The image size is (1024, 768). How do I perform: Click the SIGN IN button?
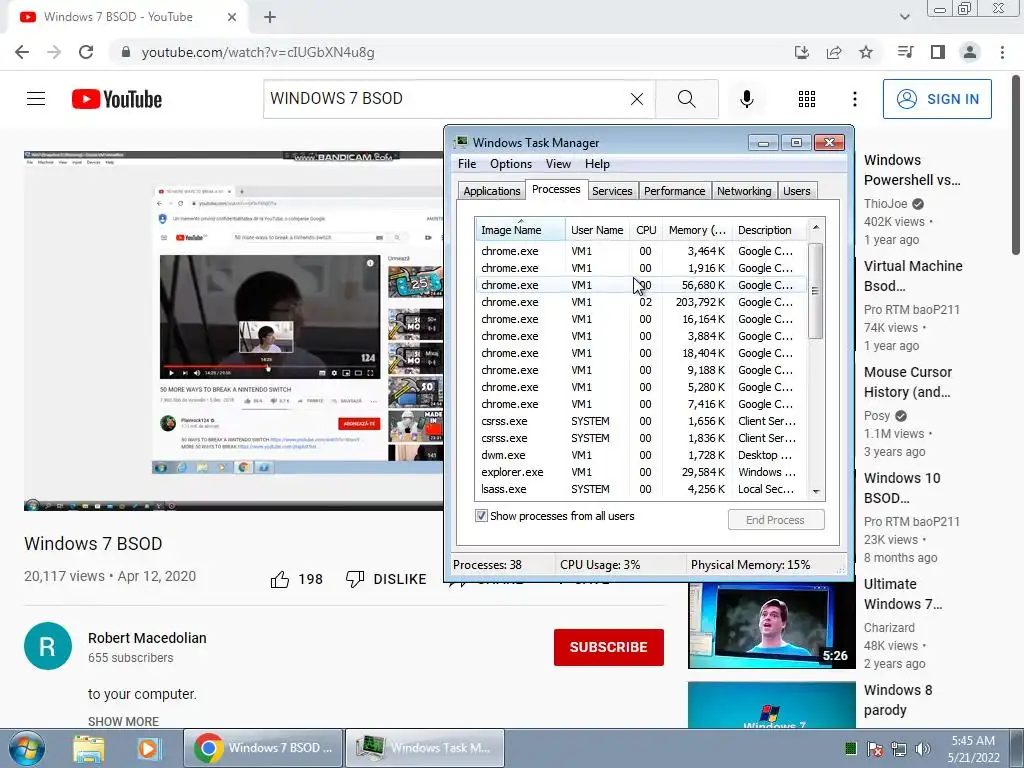[x=937, y=99]
